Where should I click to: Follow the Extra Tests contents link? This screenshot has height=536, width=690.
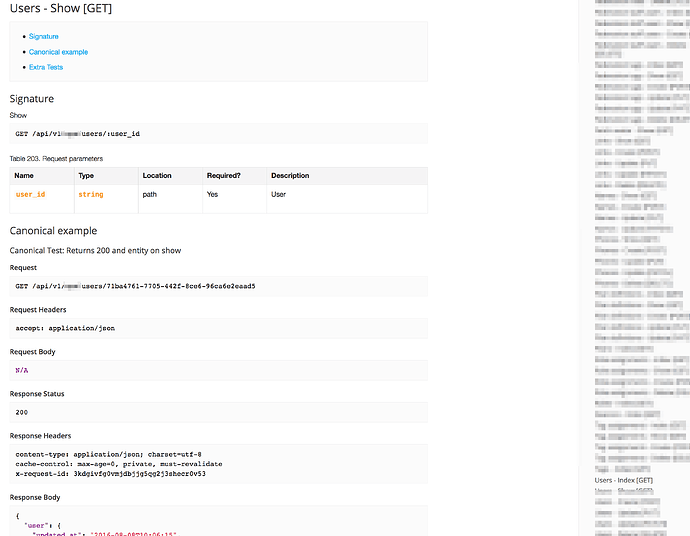pyautogui.click(x=46, y=67)
